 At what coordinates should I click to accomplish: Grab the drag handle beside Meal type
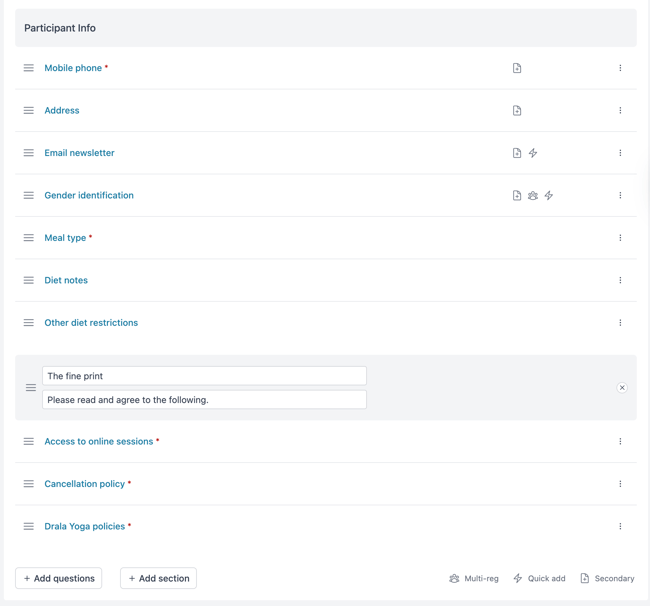(x=29, y=238)
